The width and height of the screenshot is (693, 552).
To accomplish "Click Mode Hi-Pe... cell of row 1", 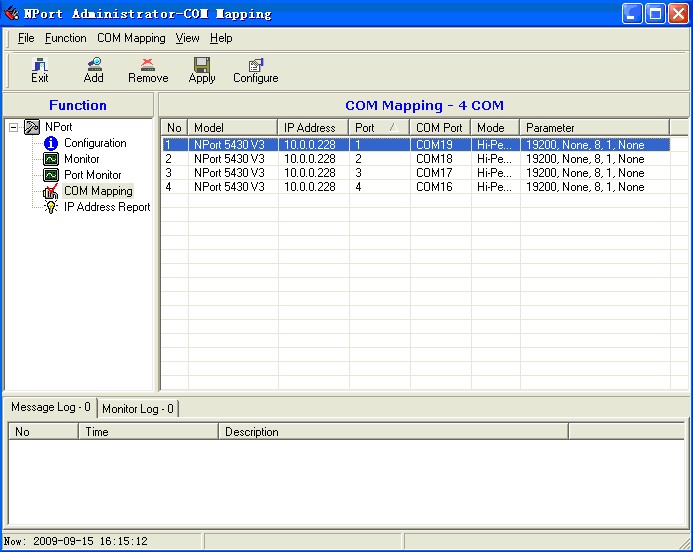I will (495, 145).
